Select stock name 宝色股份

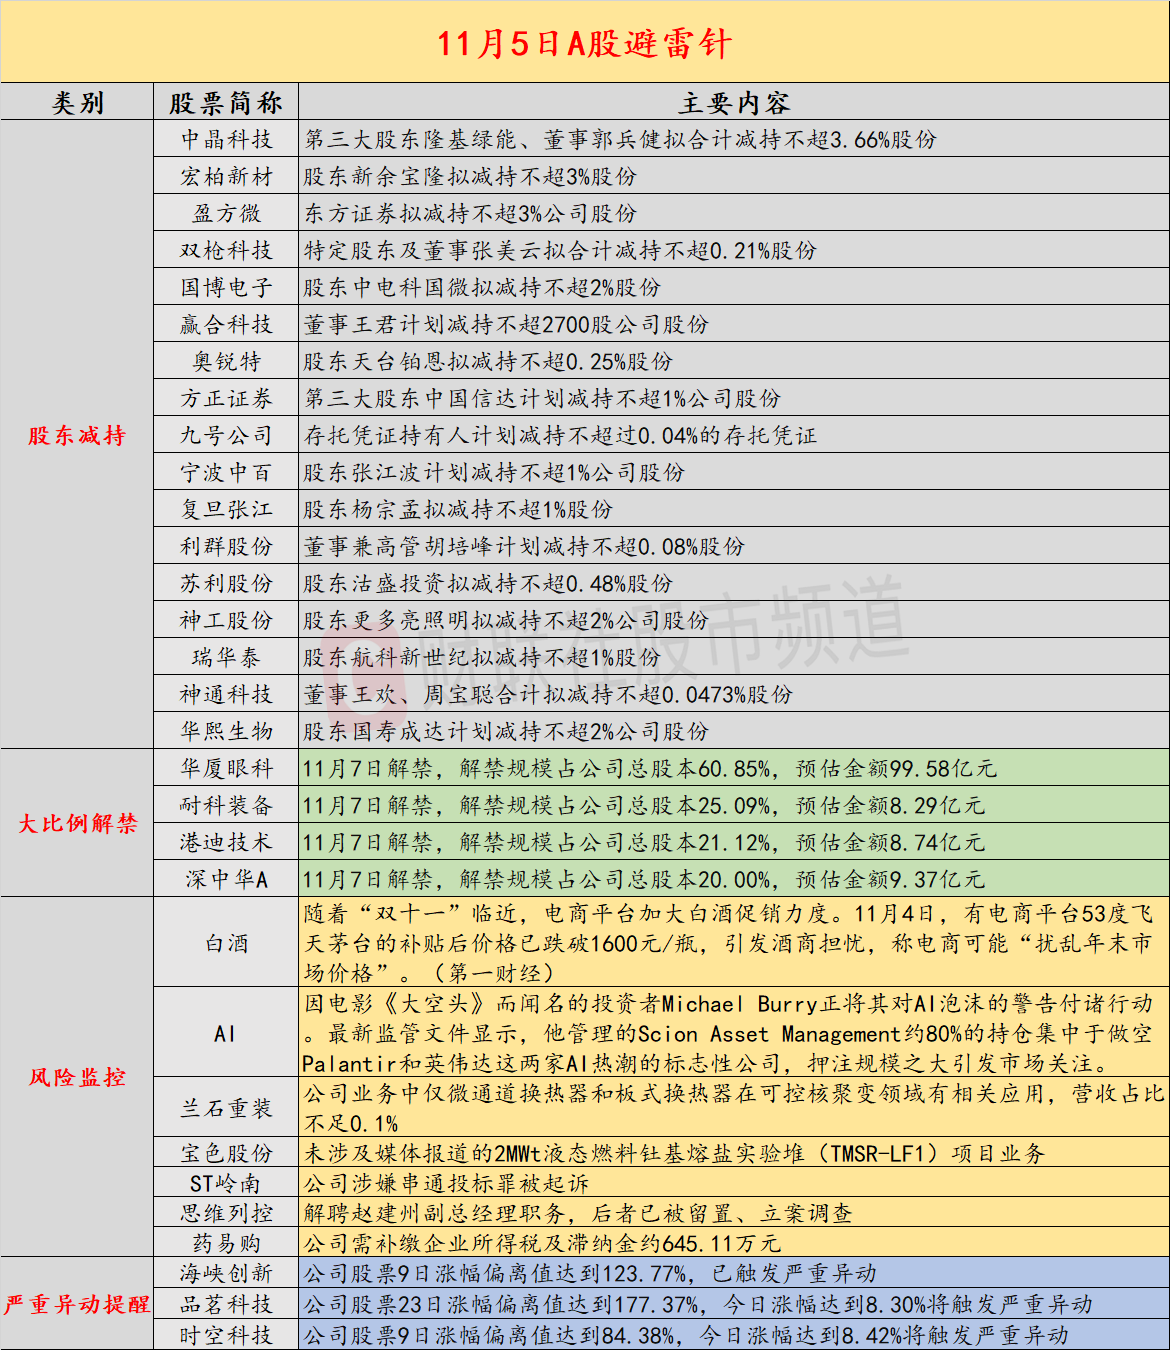tap(226, 1153)
